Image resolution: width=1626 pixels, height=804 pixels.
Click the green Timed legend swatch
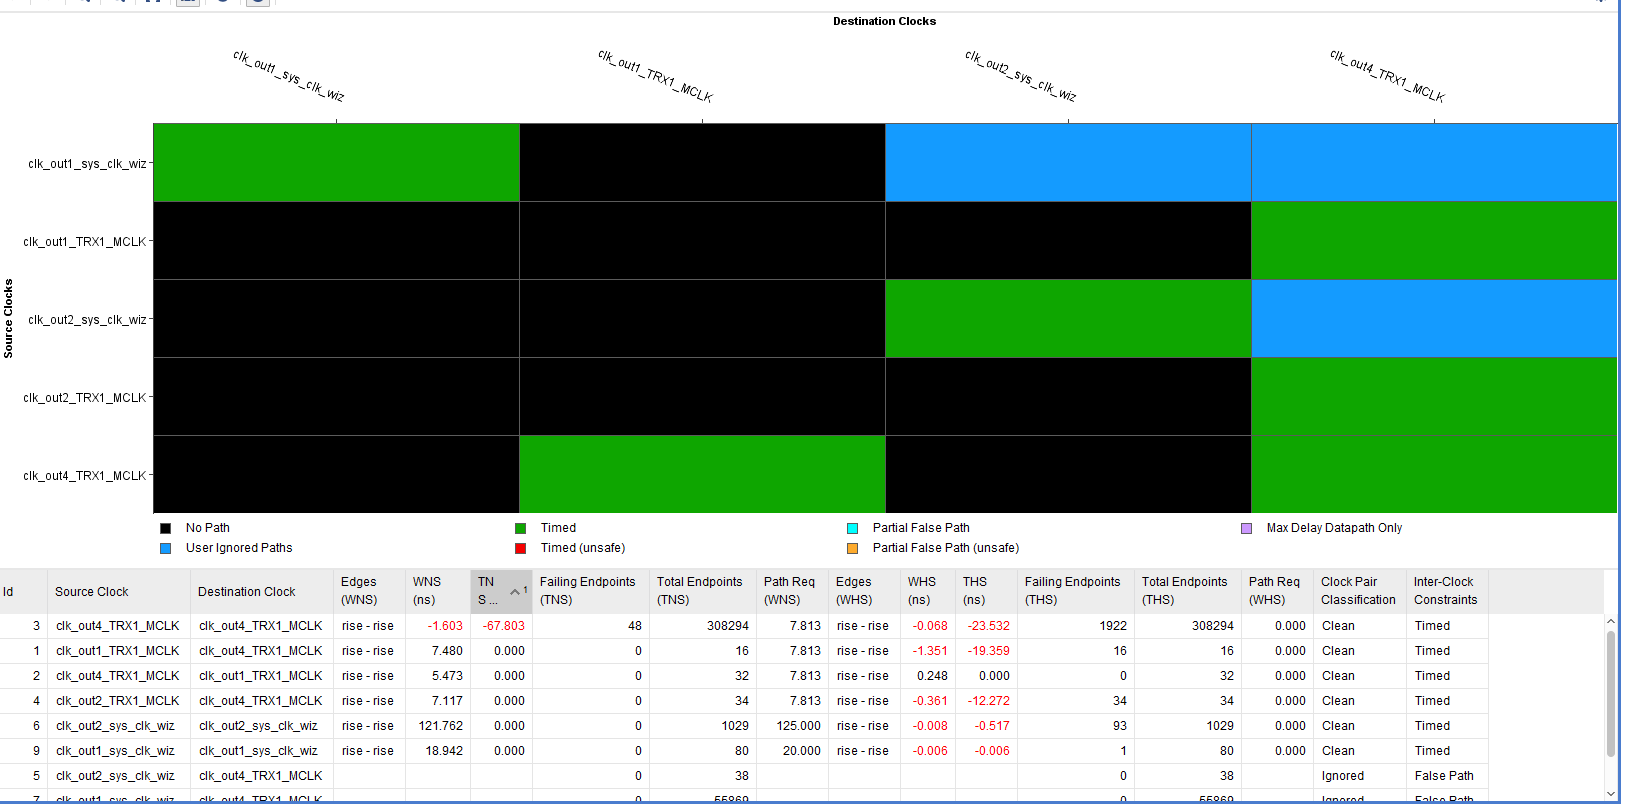520,528
